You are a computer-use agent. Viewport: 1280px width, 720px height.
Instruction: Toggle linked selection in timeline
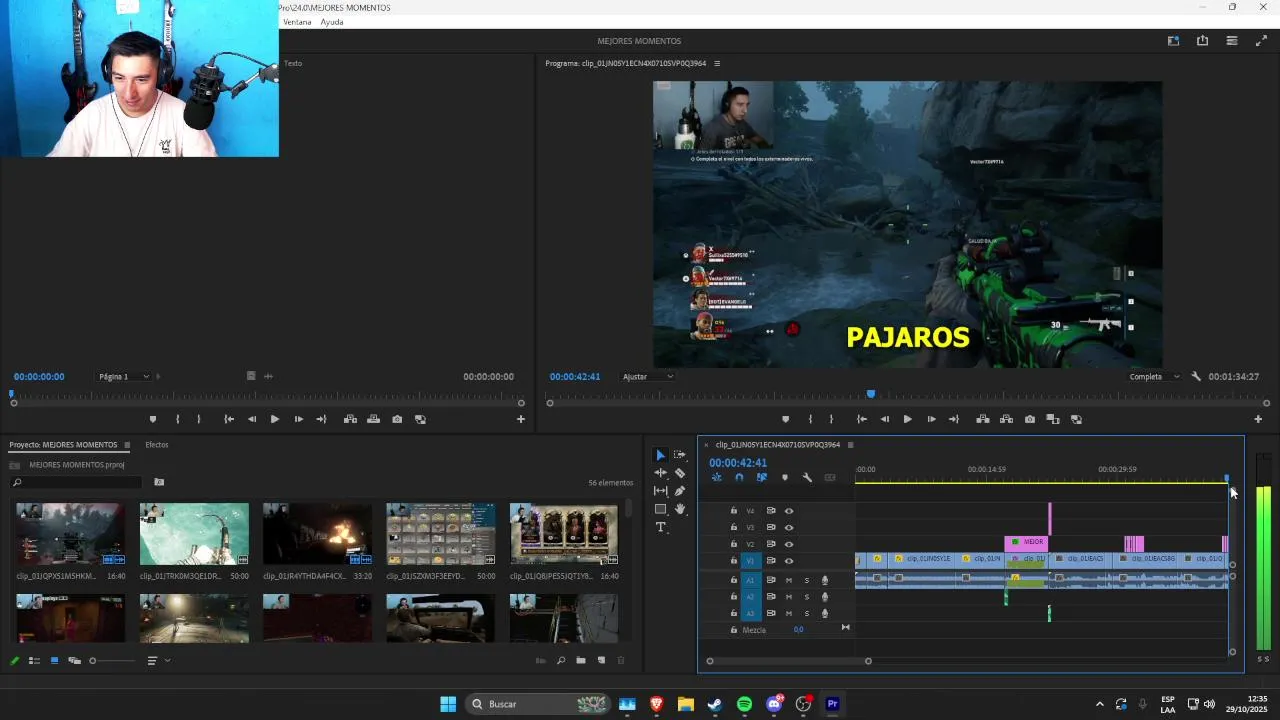point(762,478)
